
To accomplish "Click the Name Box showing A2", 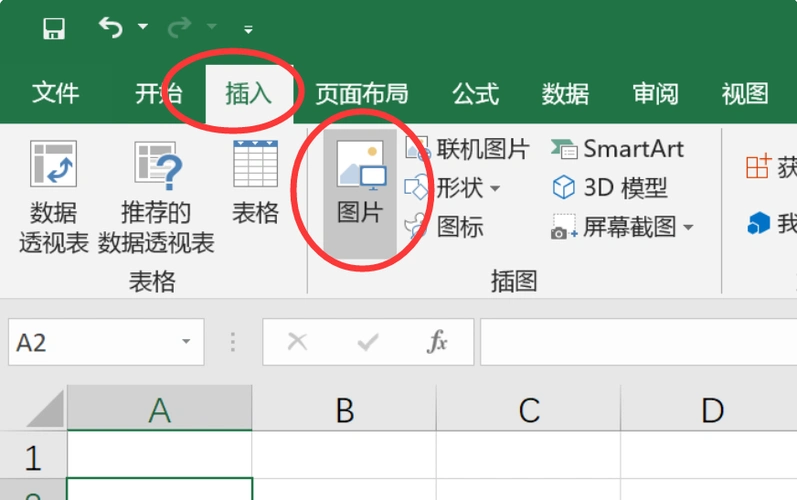I will pyautogui.click(x=106, y=342).
